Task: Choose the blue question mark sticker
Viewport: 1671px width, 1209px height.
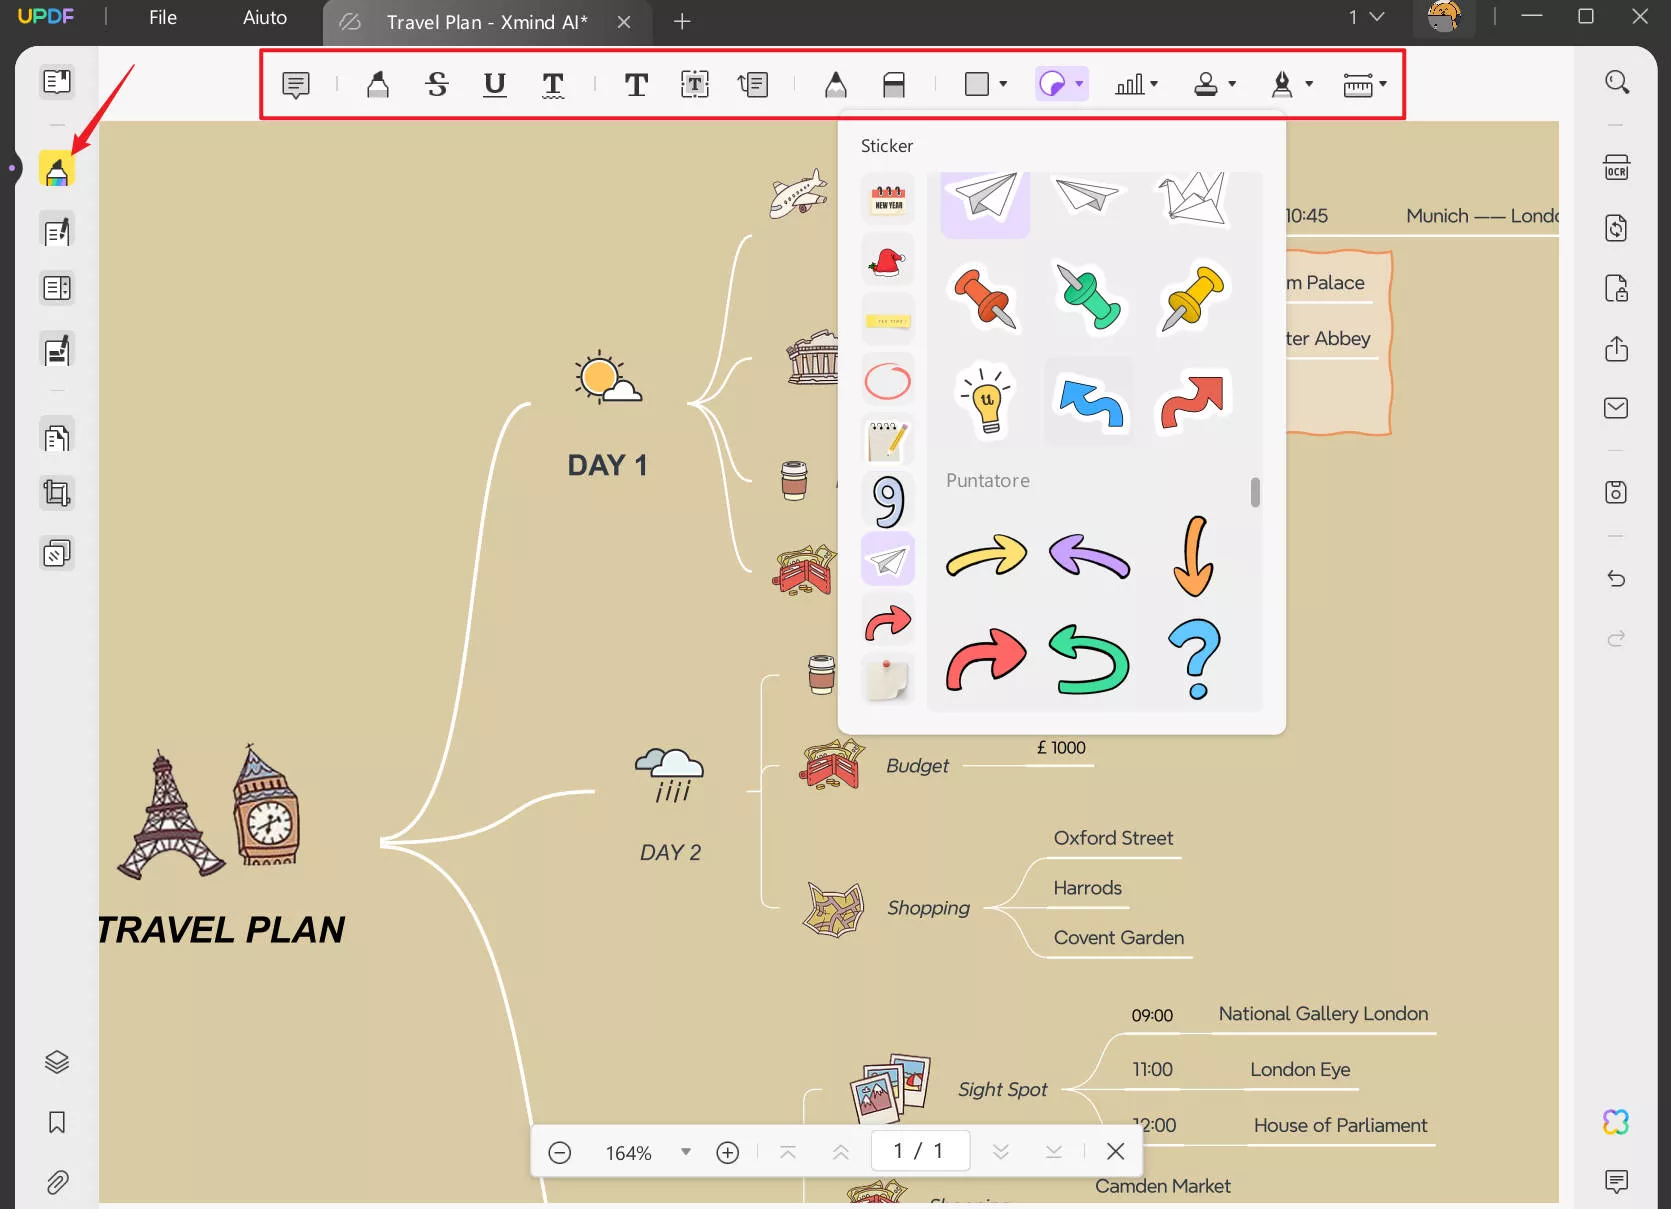Action: 1195,658
